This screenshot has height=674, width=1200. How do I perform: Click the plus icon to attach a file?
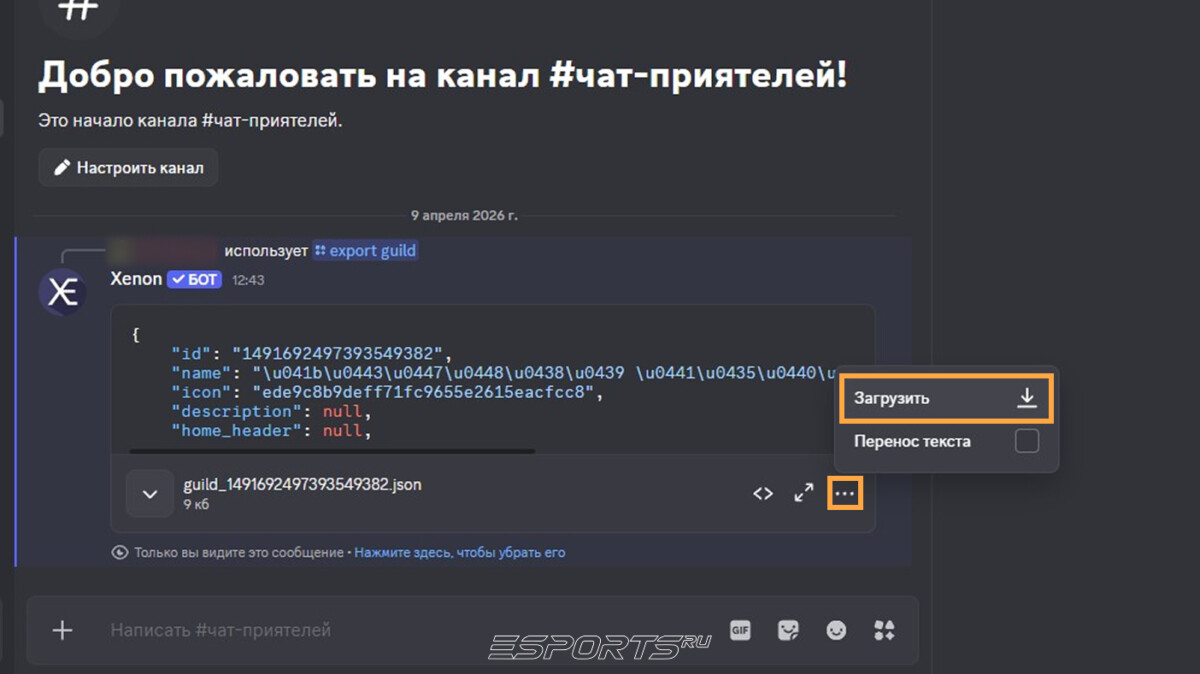coord(62,631)
